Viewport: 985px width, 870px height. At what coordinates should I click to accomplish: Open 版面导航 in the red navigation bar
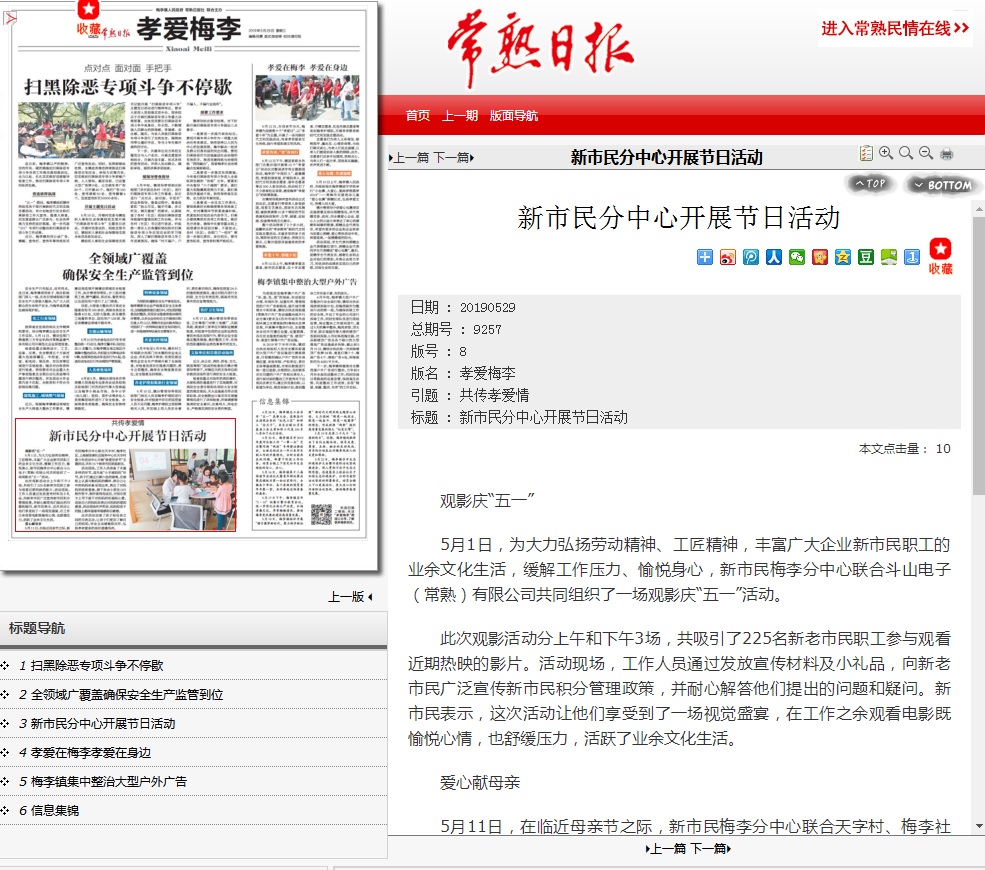514,116
